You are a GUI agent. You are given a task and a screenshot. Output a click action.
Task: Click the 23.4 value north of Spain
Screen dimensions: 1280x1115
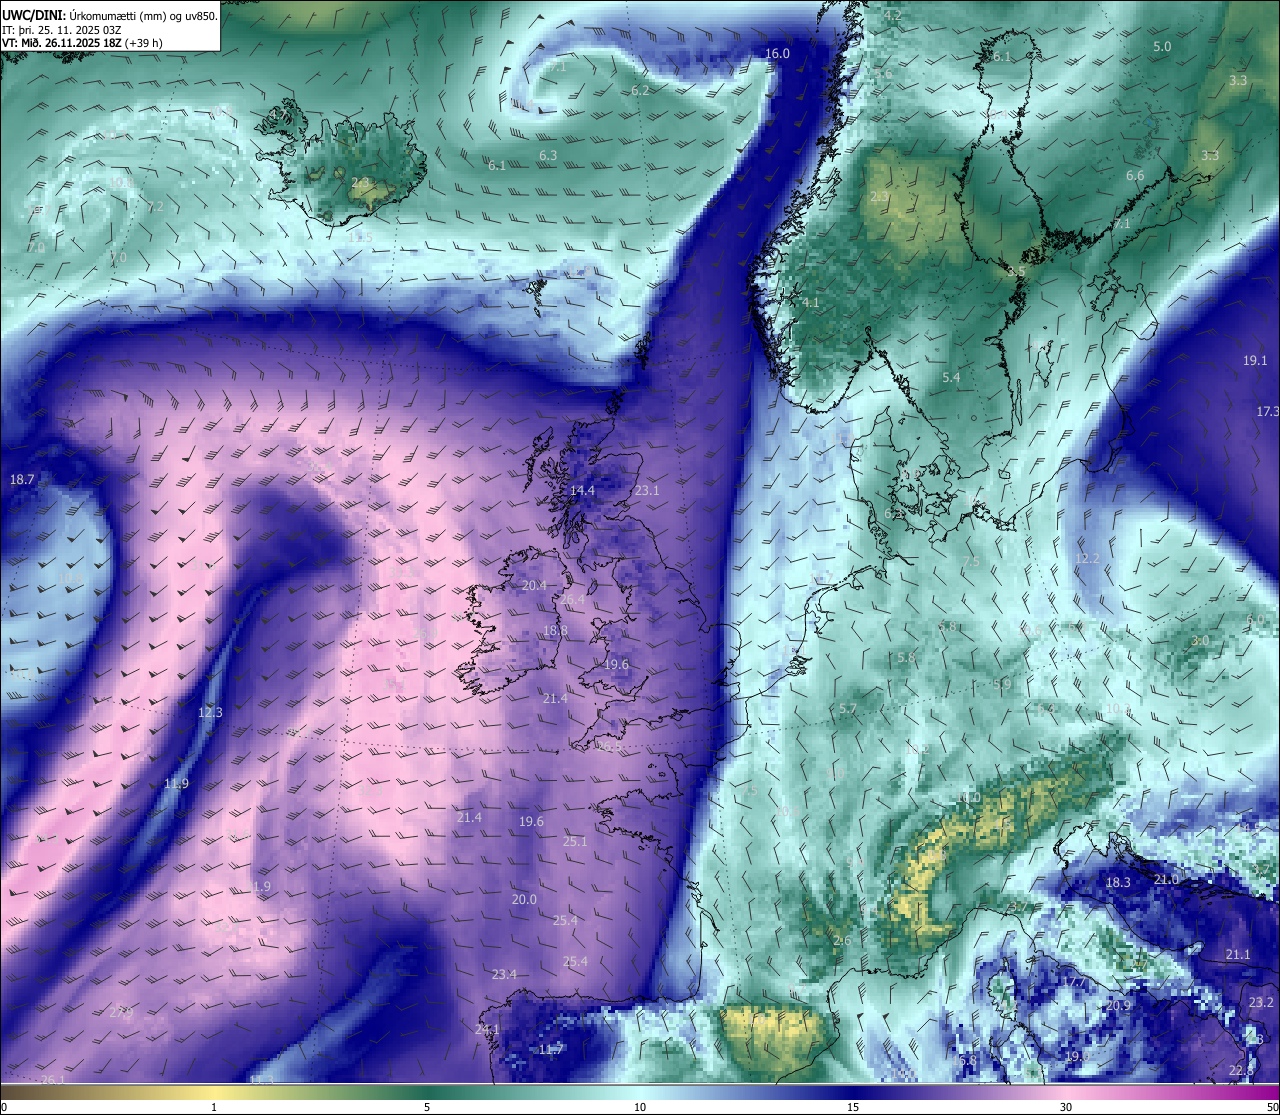[x=504, y=975]
